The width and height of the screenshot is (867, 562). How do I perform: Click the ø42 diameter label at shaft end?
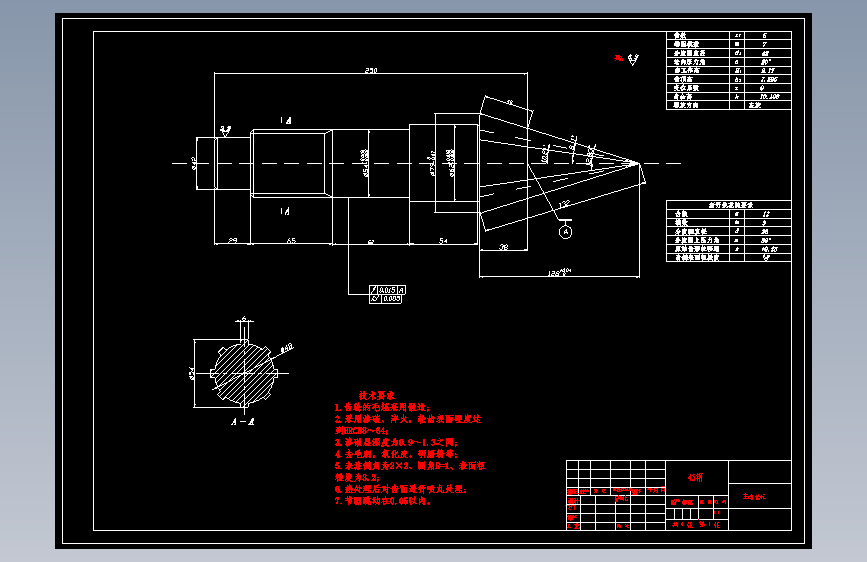coord(194,163)
